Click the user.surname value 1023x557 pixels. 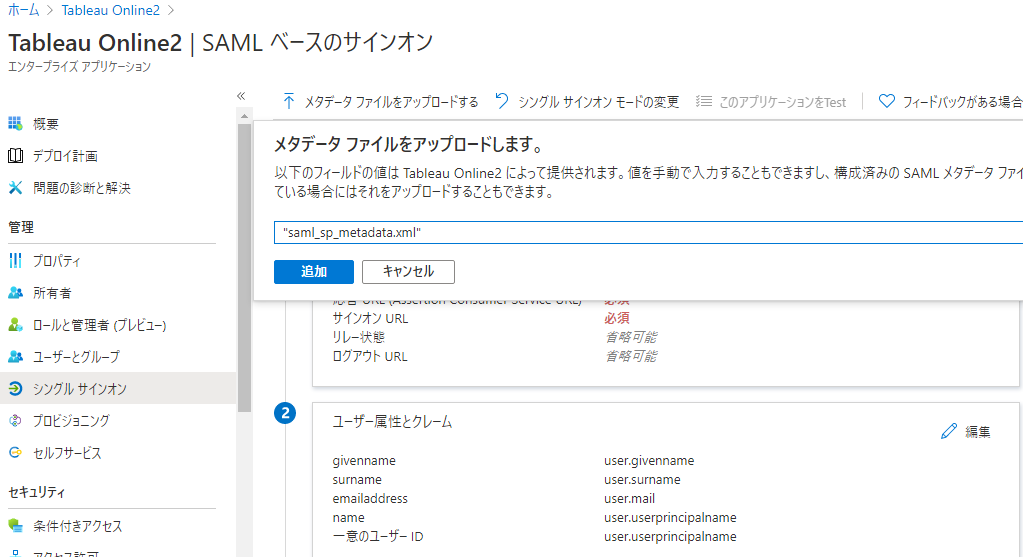(642, 479)
